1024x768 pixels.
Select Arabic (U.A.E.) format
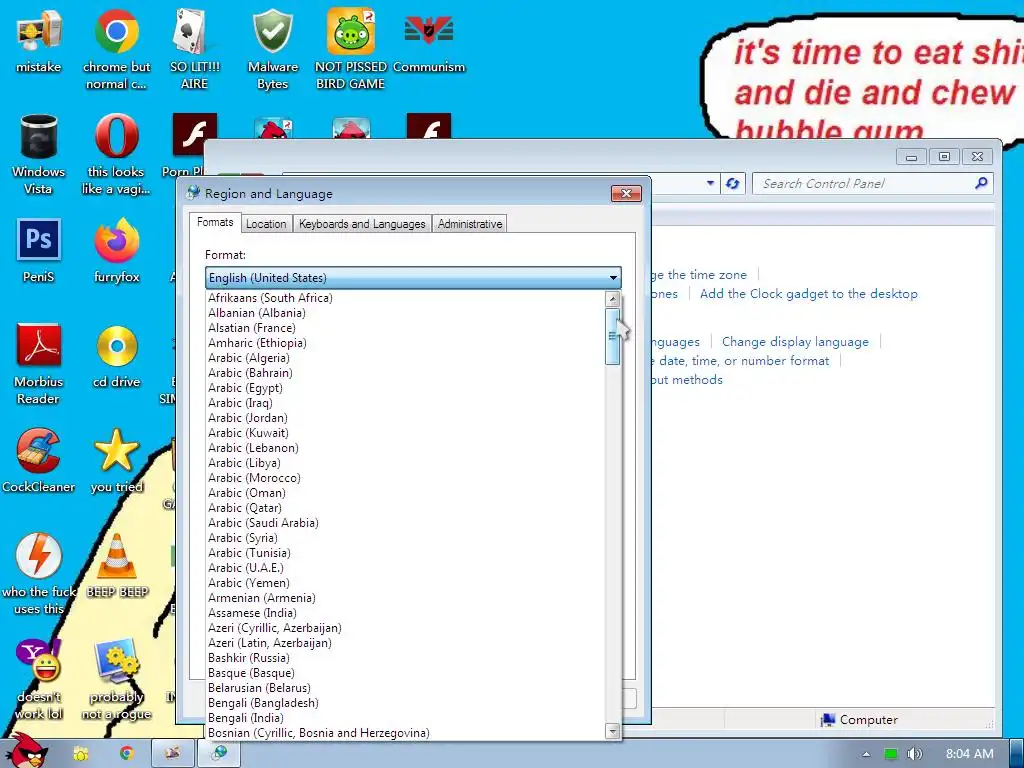point(406,568)
